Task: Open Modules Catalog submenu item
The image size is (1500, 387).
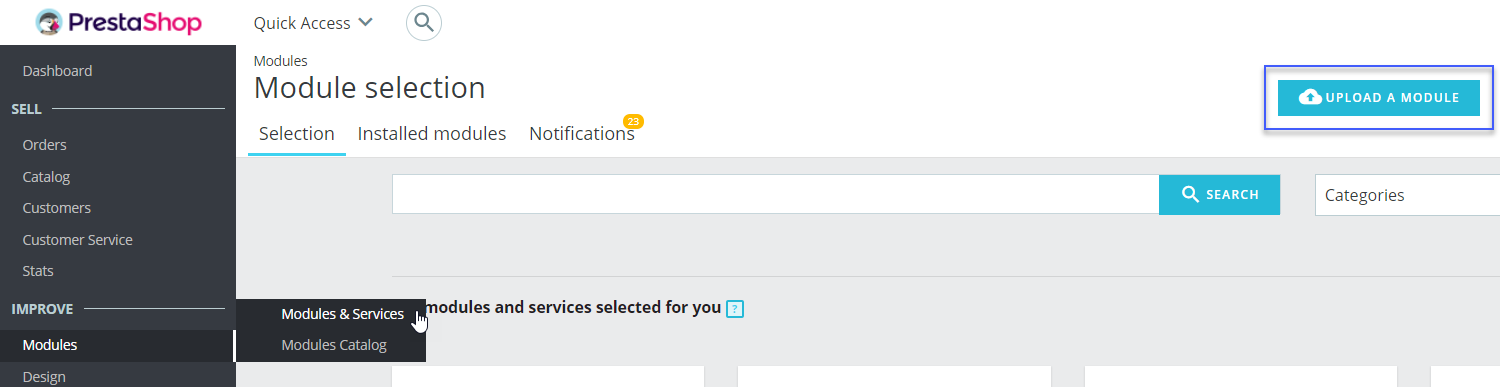Action: (333, 345)
